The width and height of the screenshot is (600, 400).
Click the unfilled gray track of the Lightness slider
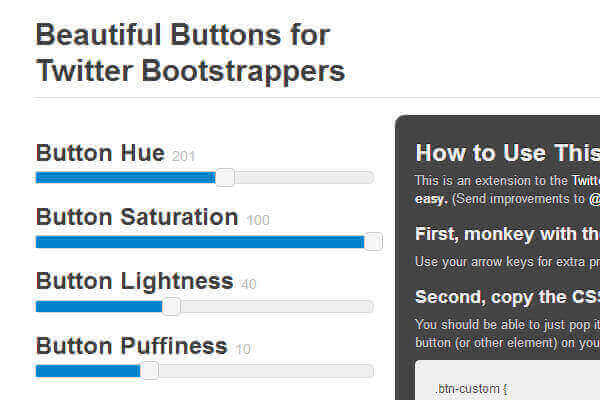coord(270,306)
